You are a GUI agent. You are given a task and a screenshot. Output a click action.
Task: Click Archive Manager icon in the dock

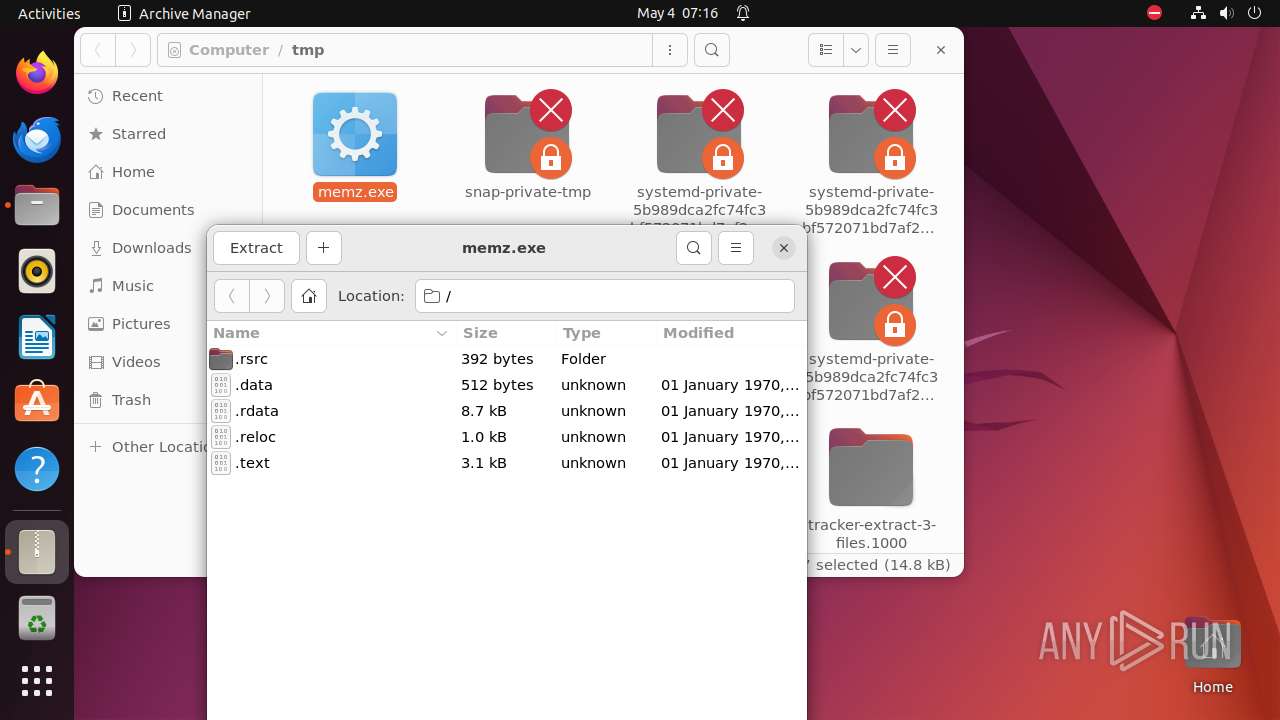pos(37,551)
